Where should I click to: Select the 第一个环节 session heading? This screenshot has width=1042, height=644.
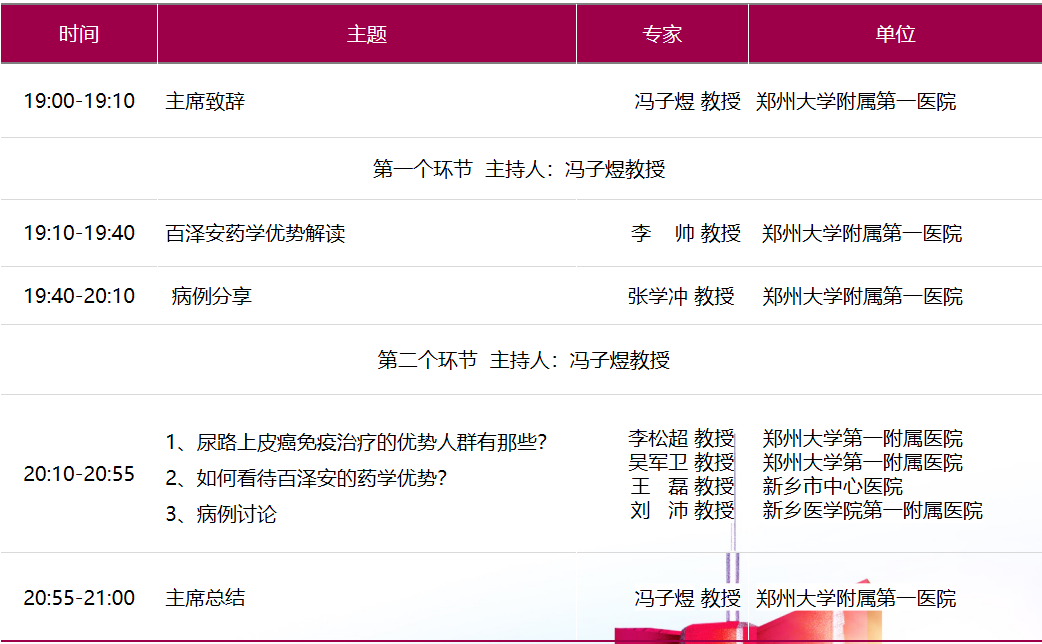pyautogui.click(x=519, y=169)
